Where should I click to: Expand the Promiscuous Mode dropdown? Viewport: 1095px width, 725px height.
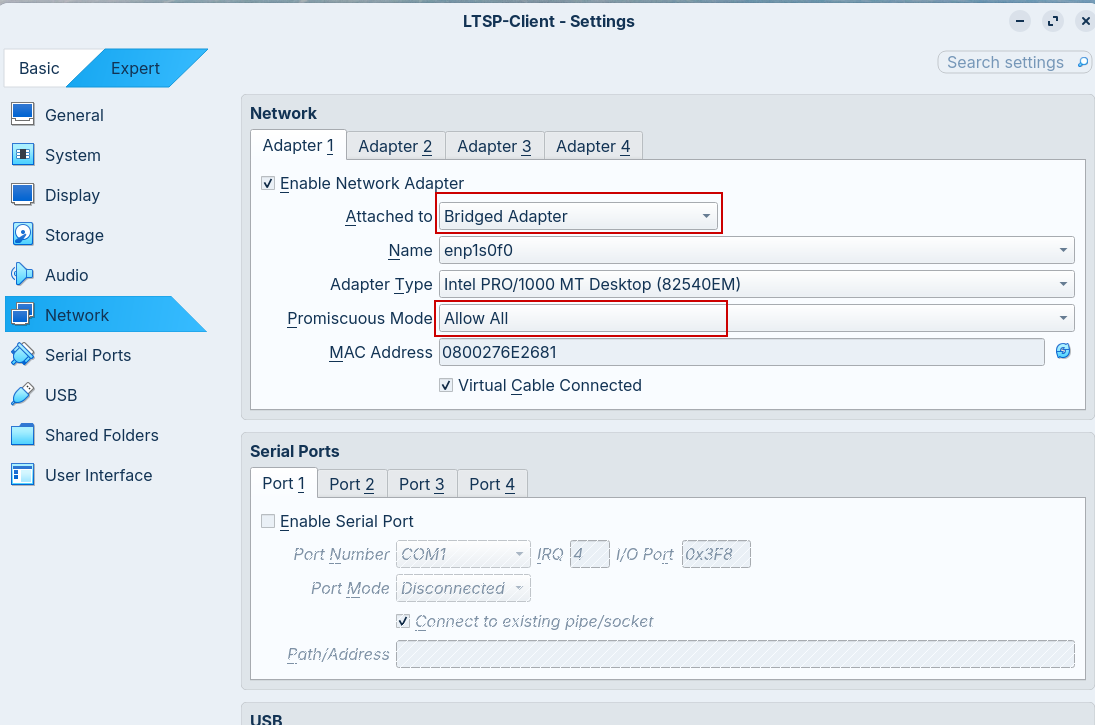[x=756, y=318]
